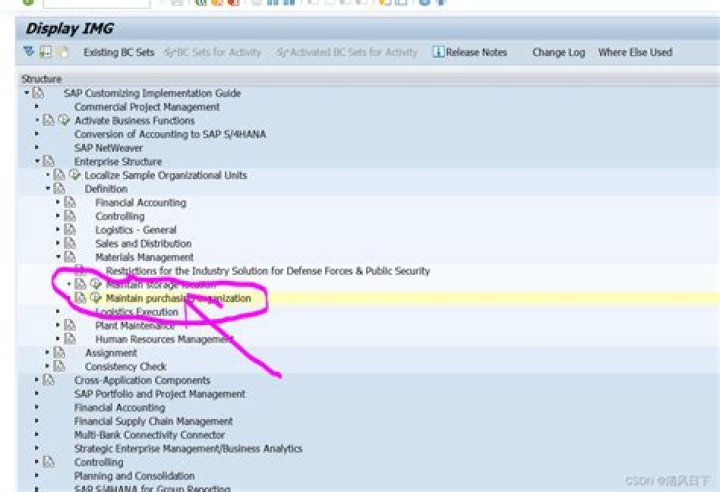Open documentation icon for Maintain purchasing organization
Screen dimensions: 720x492
[80, 298]
